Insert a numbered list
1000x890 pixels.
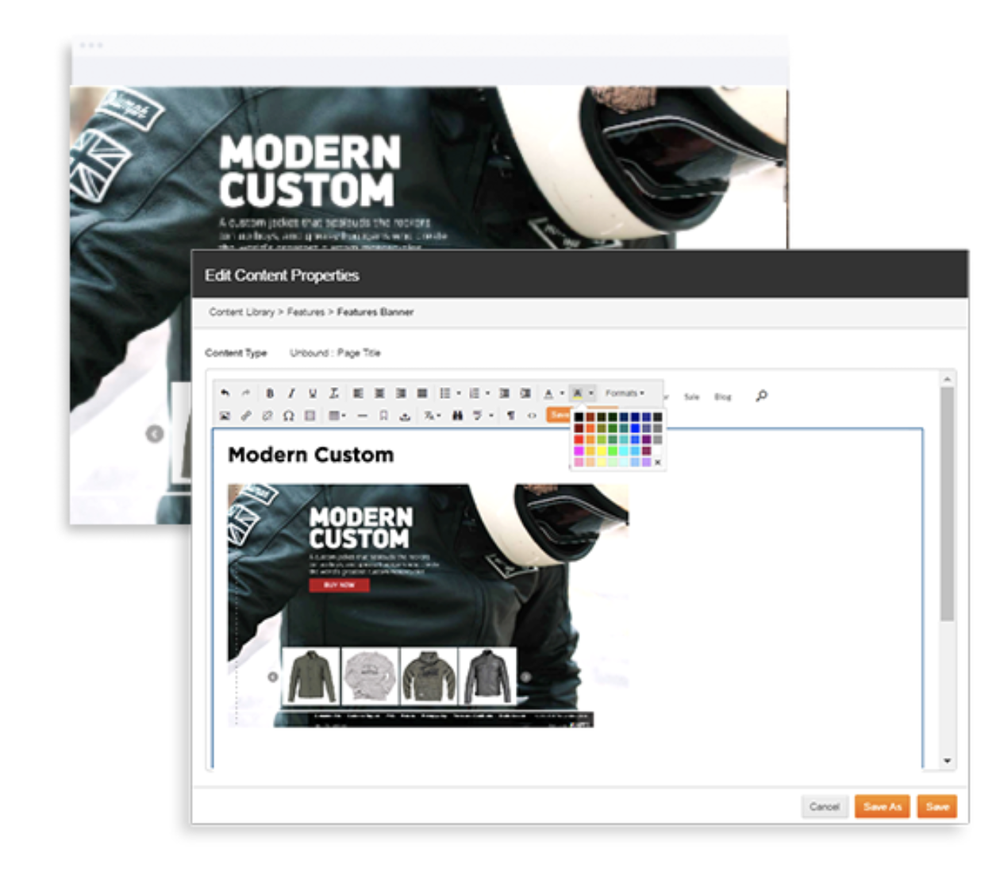[x=474, y=393]
